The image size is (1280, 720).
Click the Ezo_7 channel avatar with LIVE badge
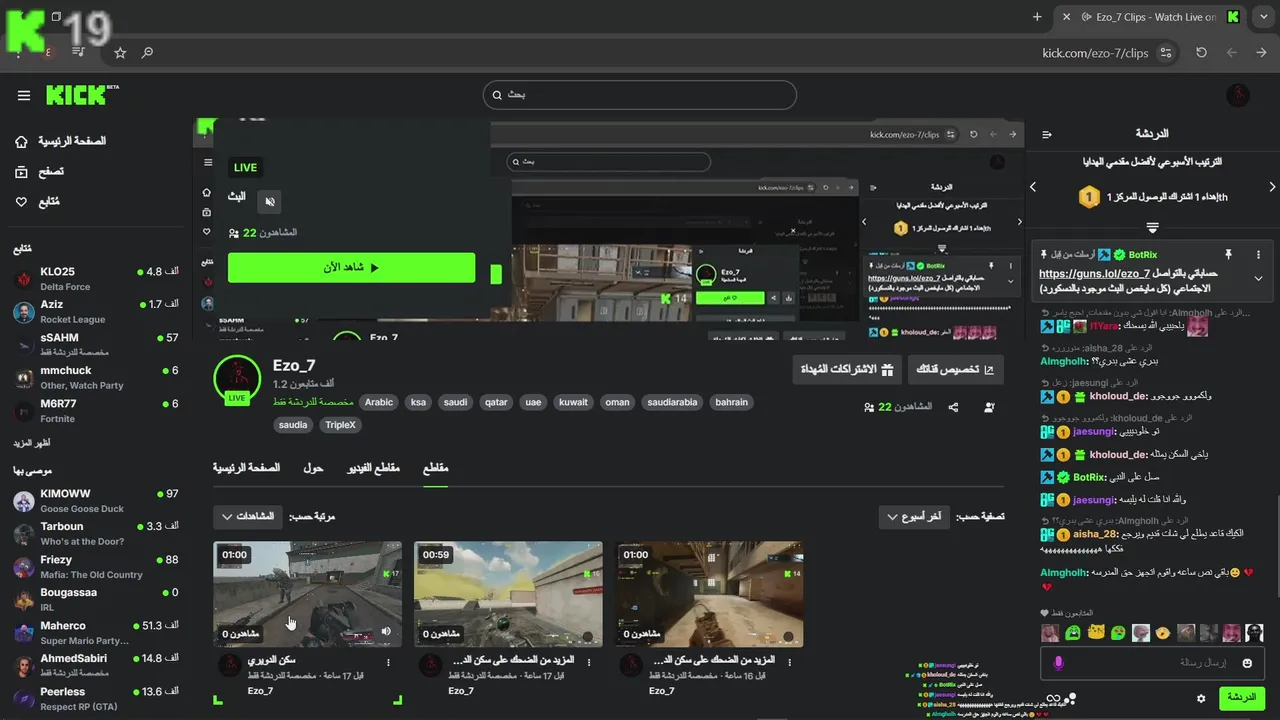[x=237, y=379]
